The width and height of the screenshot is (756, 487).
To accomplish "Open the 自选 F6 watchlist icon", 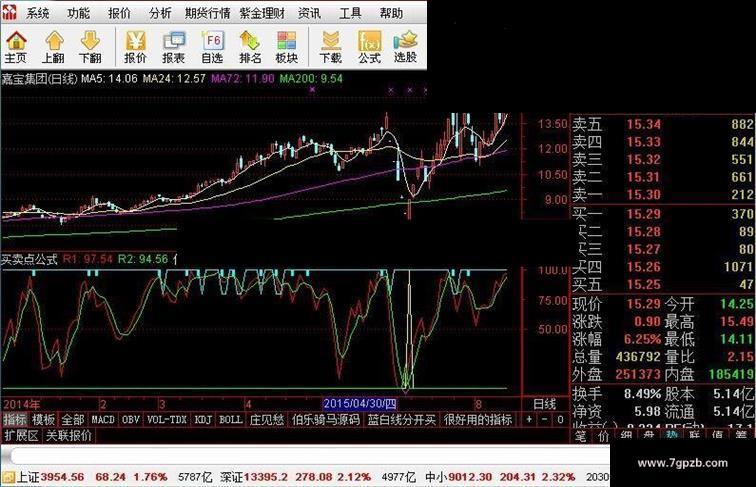I will [x=212, y=47].
